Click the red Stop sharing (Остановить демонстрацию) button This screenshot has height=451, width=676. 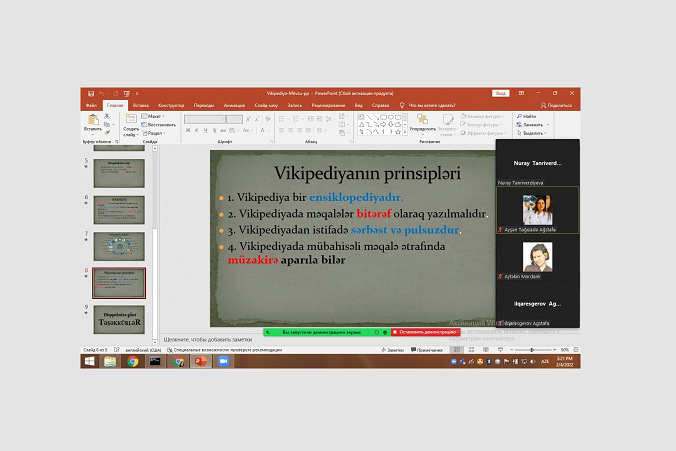click(426, 332)
